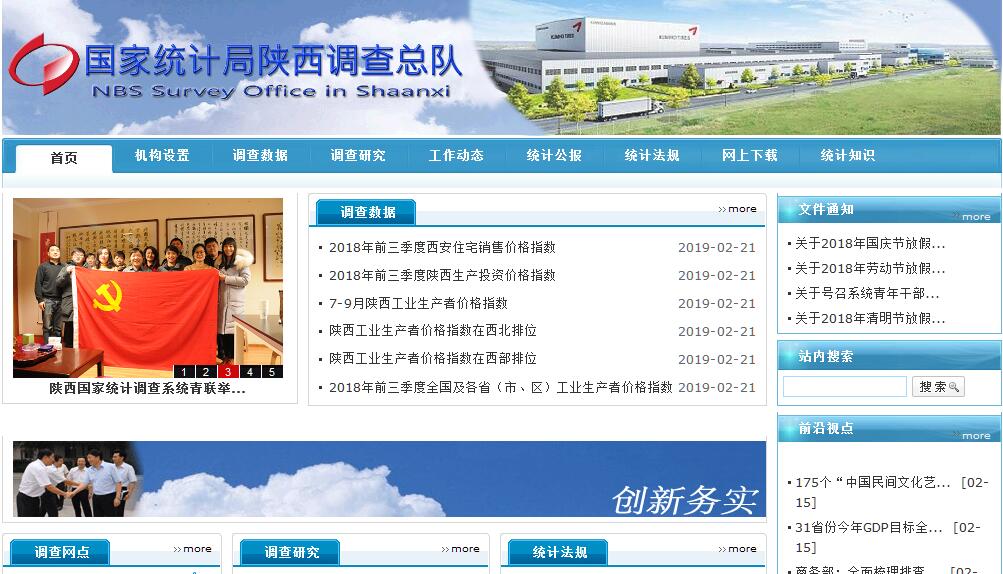The image size is (1003, 574).
Task: Click the 调查数据 panel header tab
Action: pyautogui.click(x=367, y=212)
